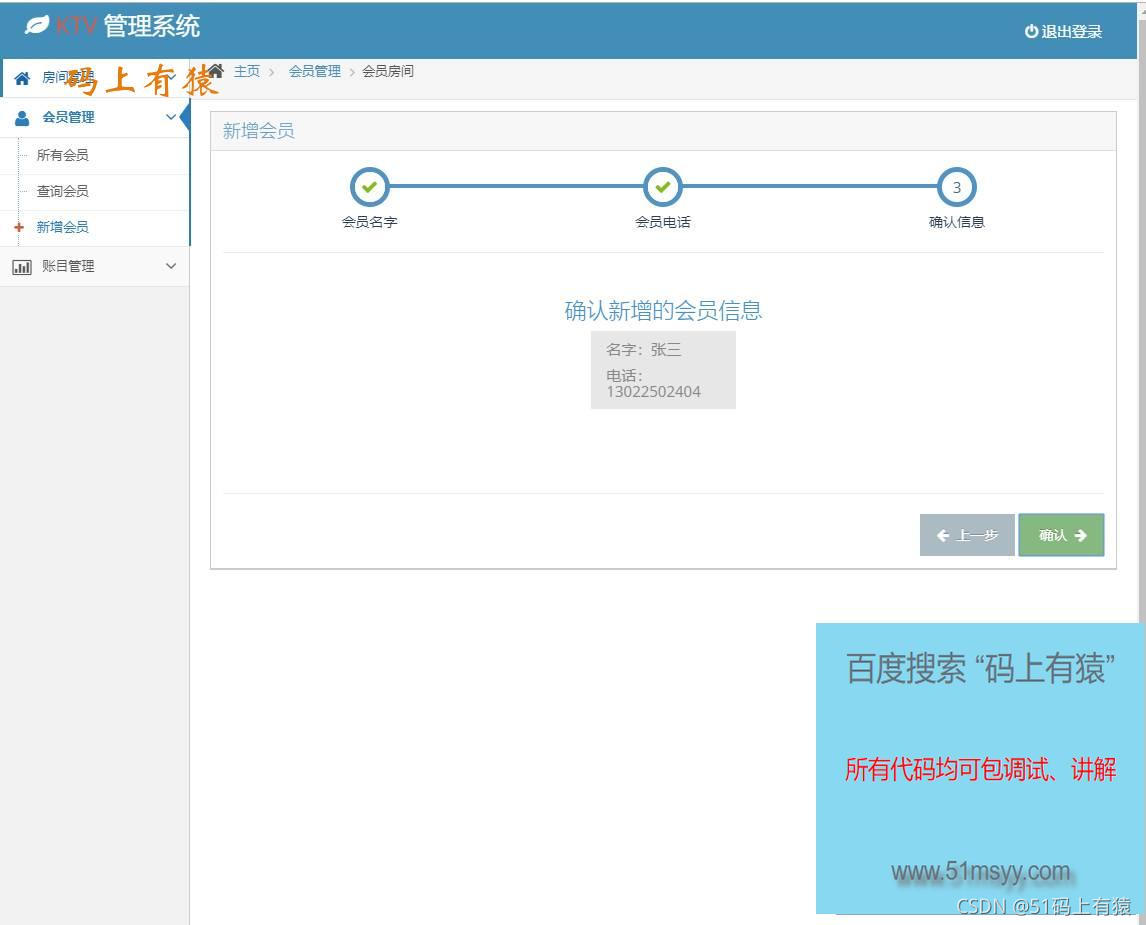Click right arrow icon on 确认 button
Screen dimensions: 1146x925
tap(1080, 536)
